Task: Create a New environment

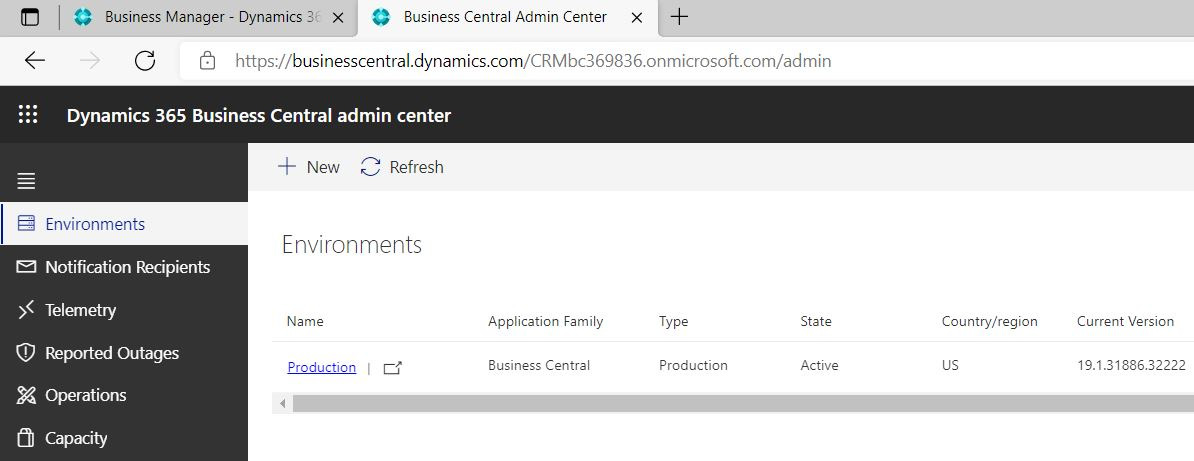Action: pyautogui.click(x=308, y=167)
